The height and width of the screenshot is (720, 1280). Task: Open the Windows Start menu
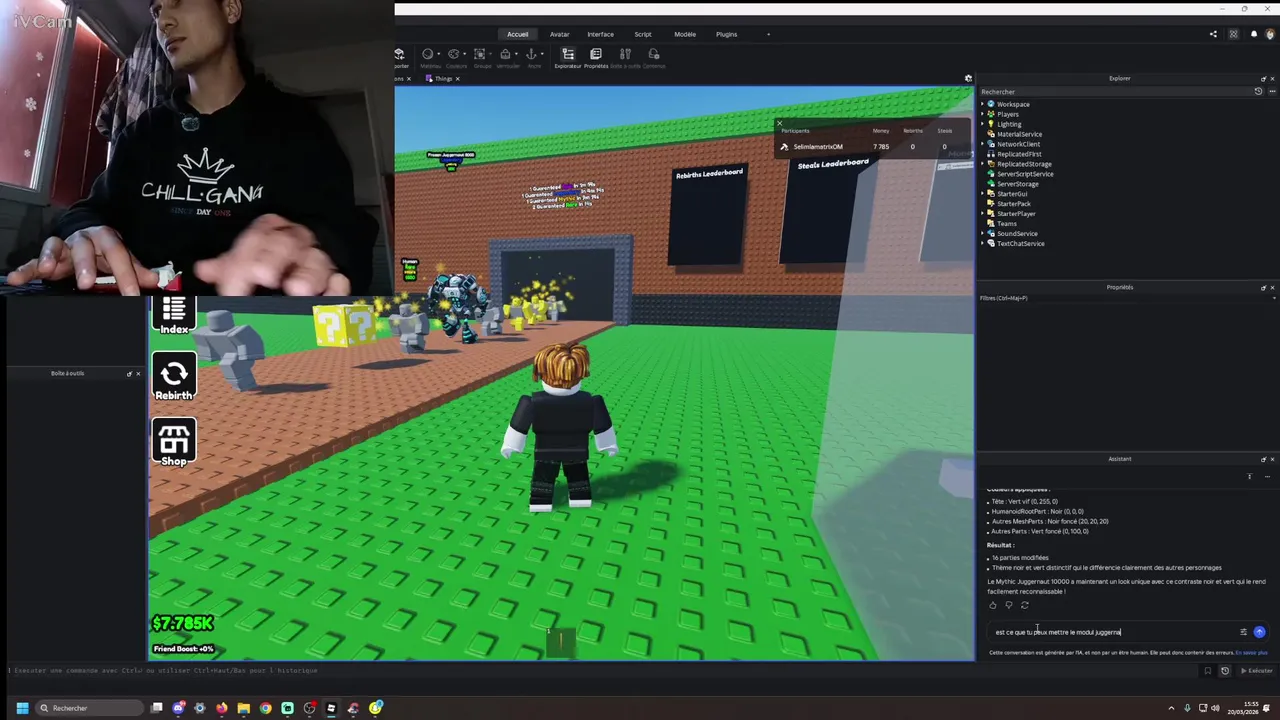coord(21,708)
